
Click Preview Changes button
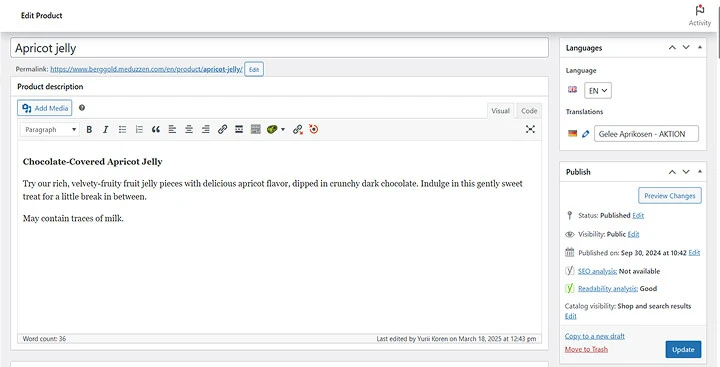[669, 196]
